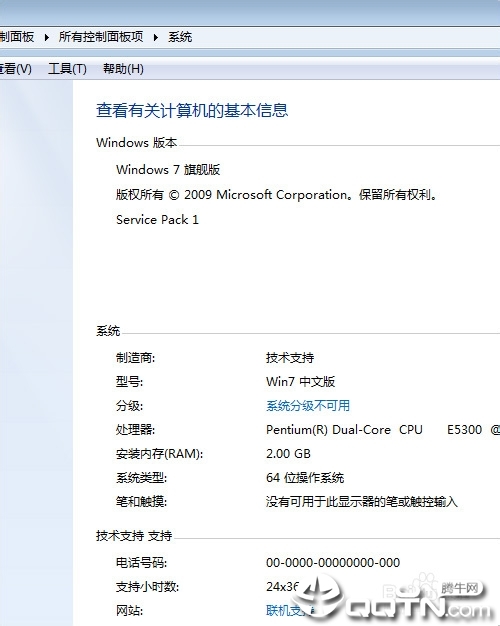Open the 查看(V) menu
The height and width of the screenshot is (626, 500).
point(16,69)
